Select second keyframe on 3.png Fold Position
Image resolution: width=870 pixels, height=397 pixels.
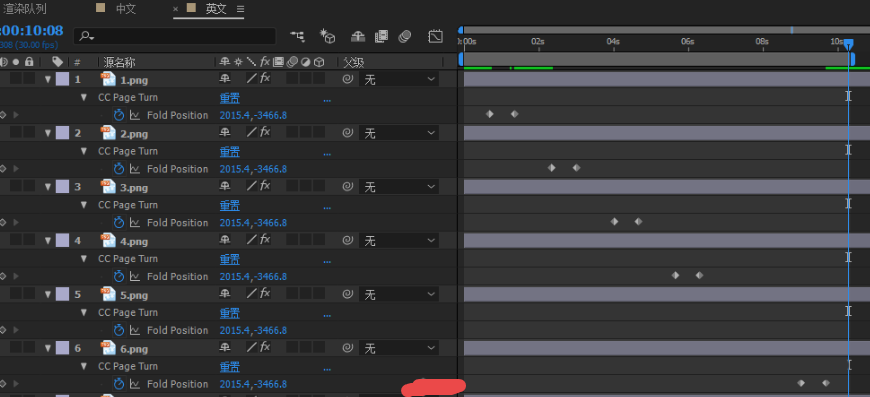(x=638, y=222)
